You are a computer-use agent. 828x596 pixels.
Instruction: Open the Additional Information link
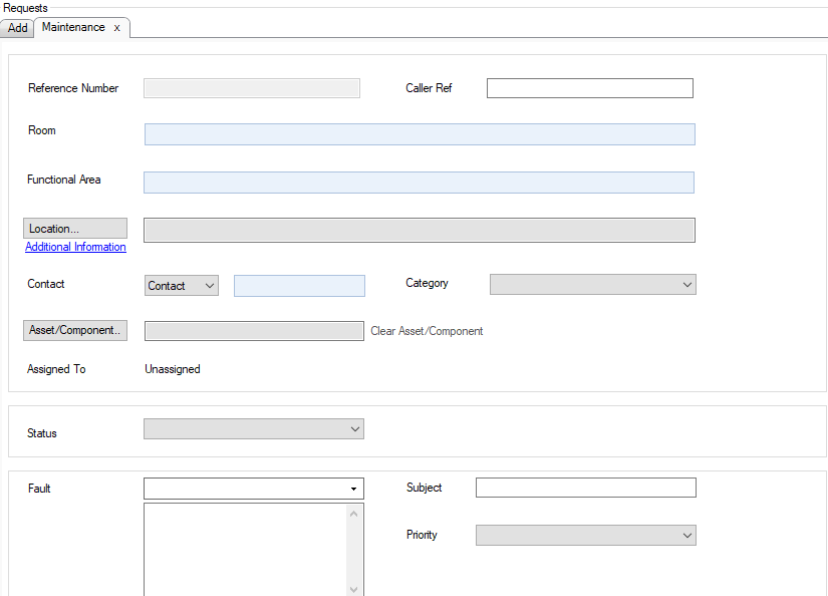pos(76,247)
